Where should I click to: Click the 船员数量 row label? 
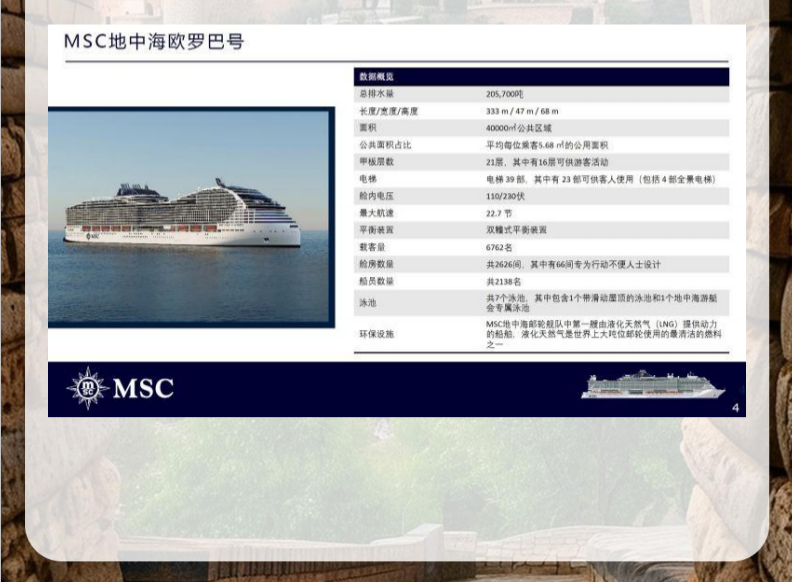tap(377, 281)
